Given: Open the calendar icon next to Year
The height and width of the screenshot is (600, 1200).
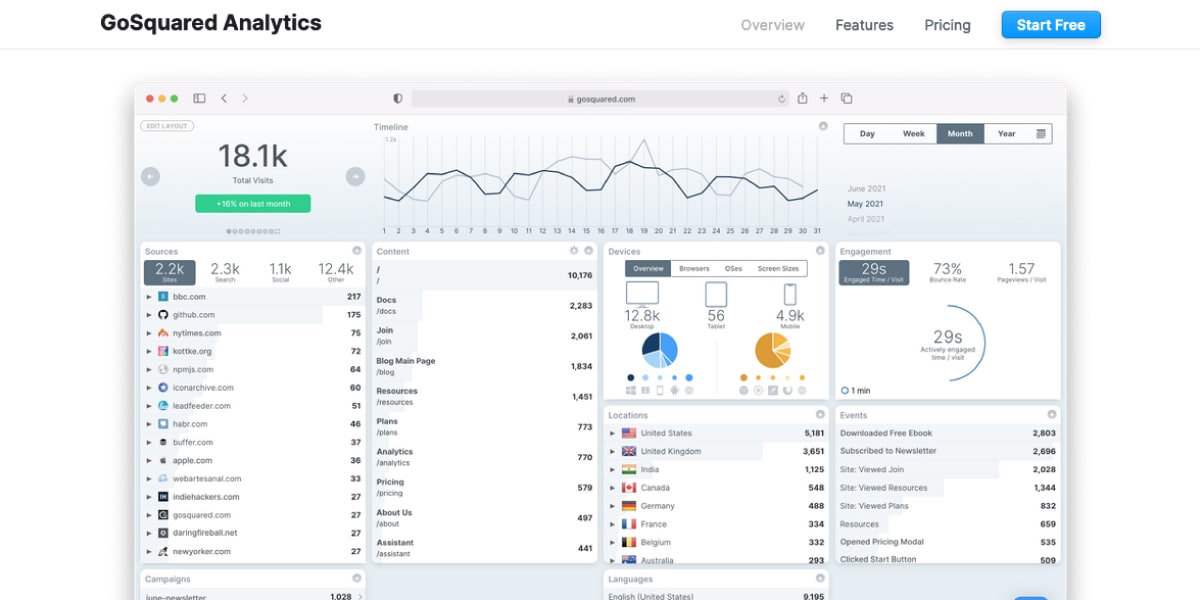Looking at the screenshot, I should (1040, 133).
